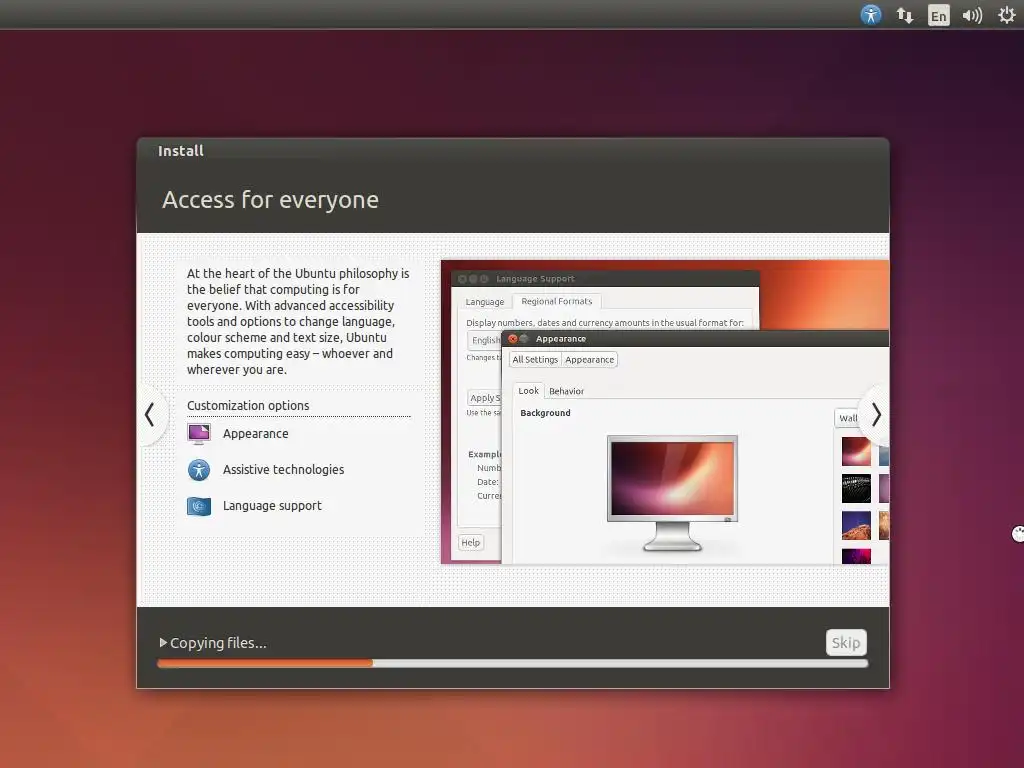Viewport: 1024px width, 768px height.
Task: Open the Behavior tab in Appearance
Action: [x=566, y=391]
